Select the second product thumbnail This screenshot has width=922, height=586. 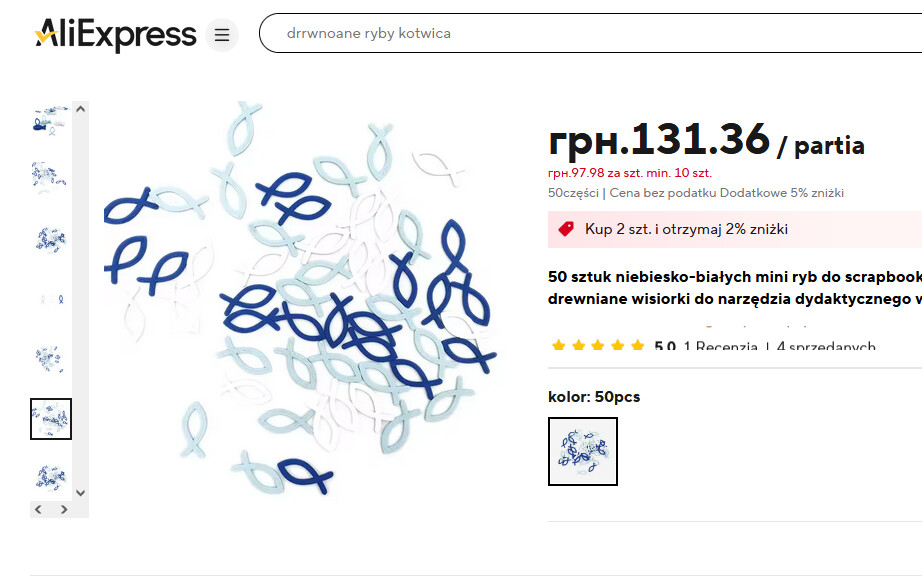click(50, 176)
